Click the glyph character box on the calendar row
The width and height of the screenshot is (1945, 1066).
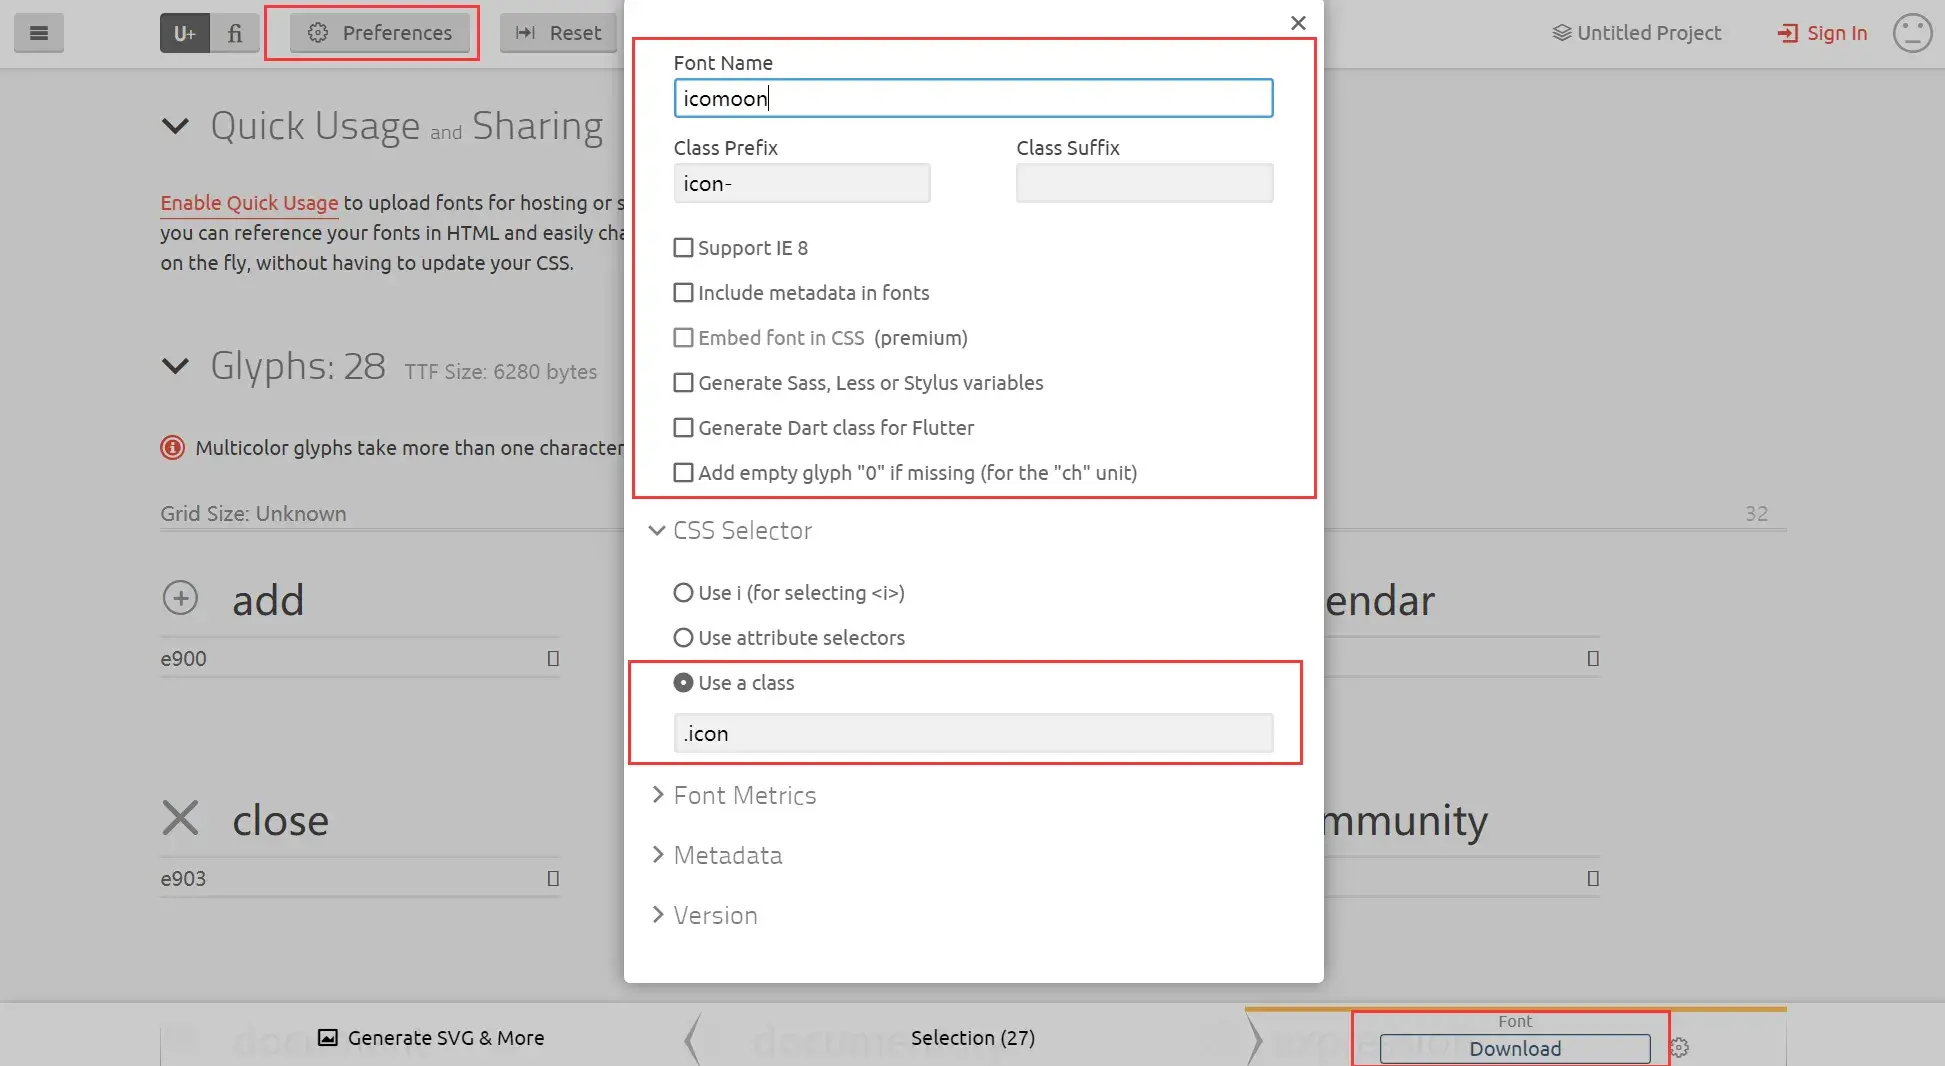pos(1593,658)
